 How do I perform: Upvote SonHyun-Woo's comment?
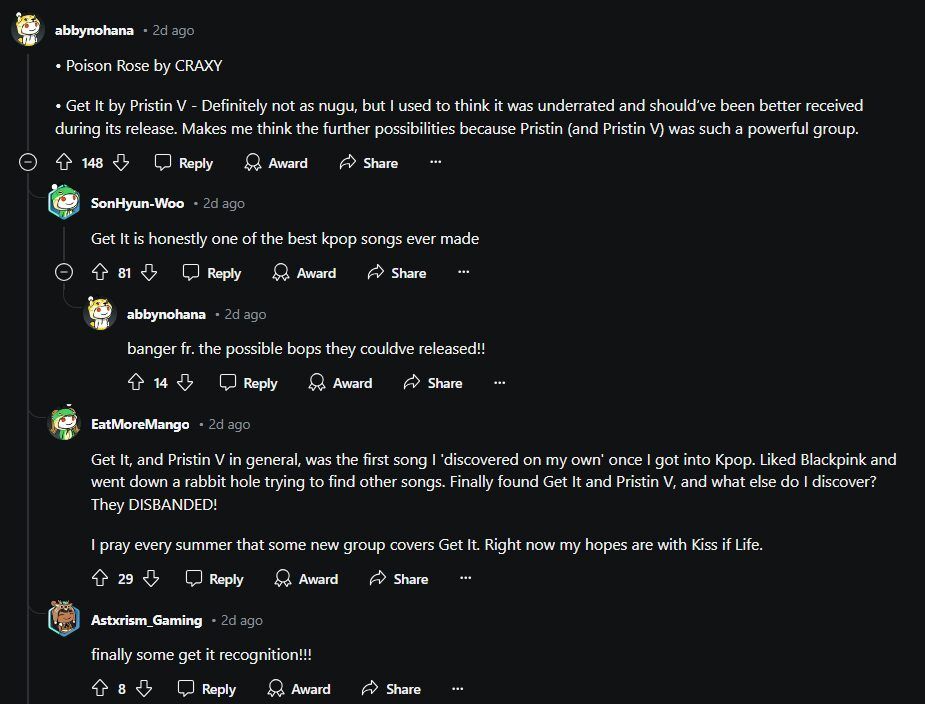click(x=99, y=273)
